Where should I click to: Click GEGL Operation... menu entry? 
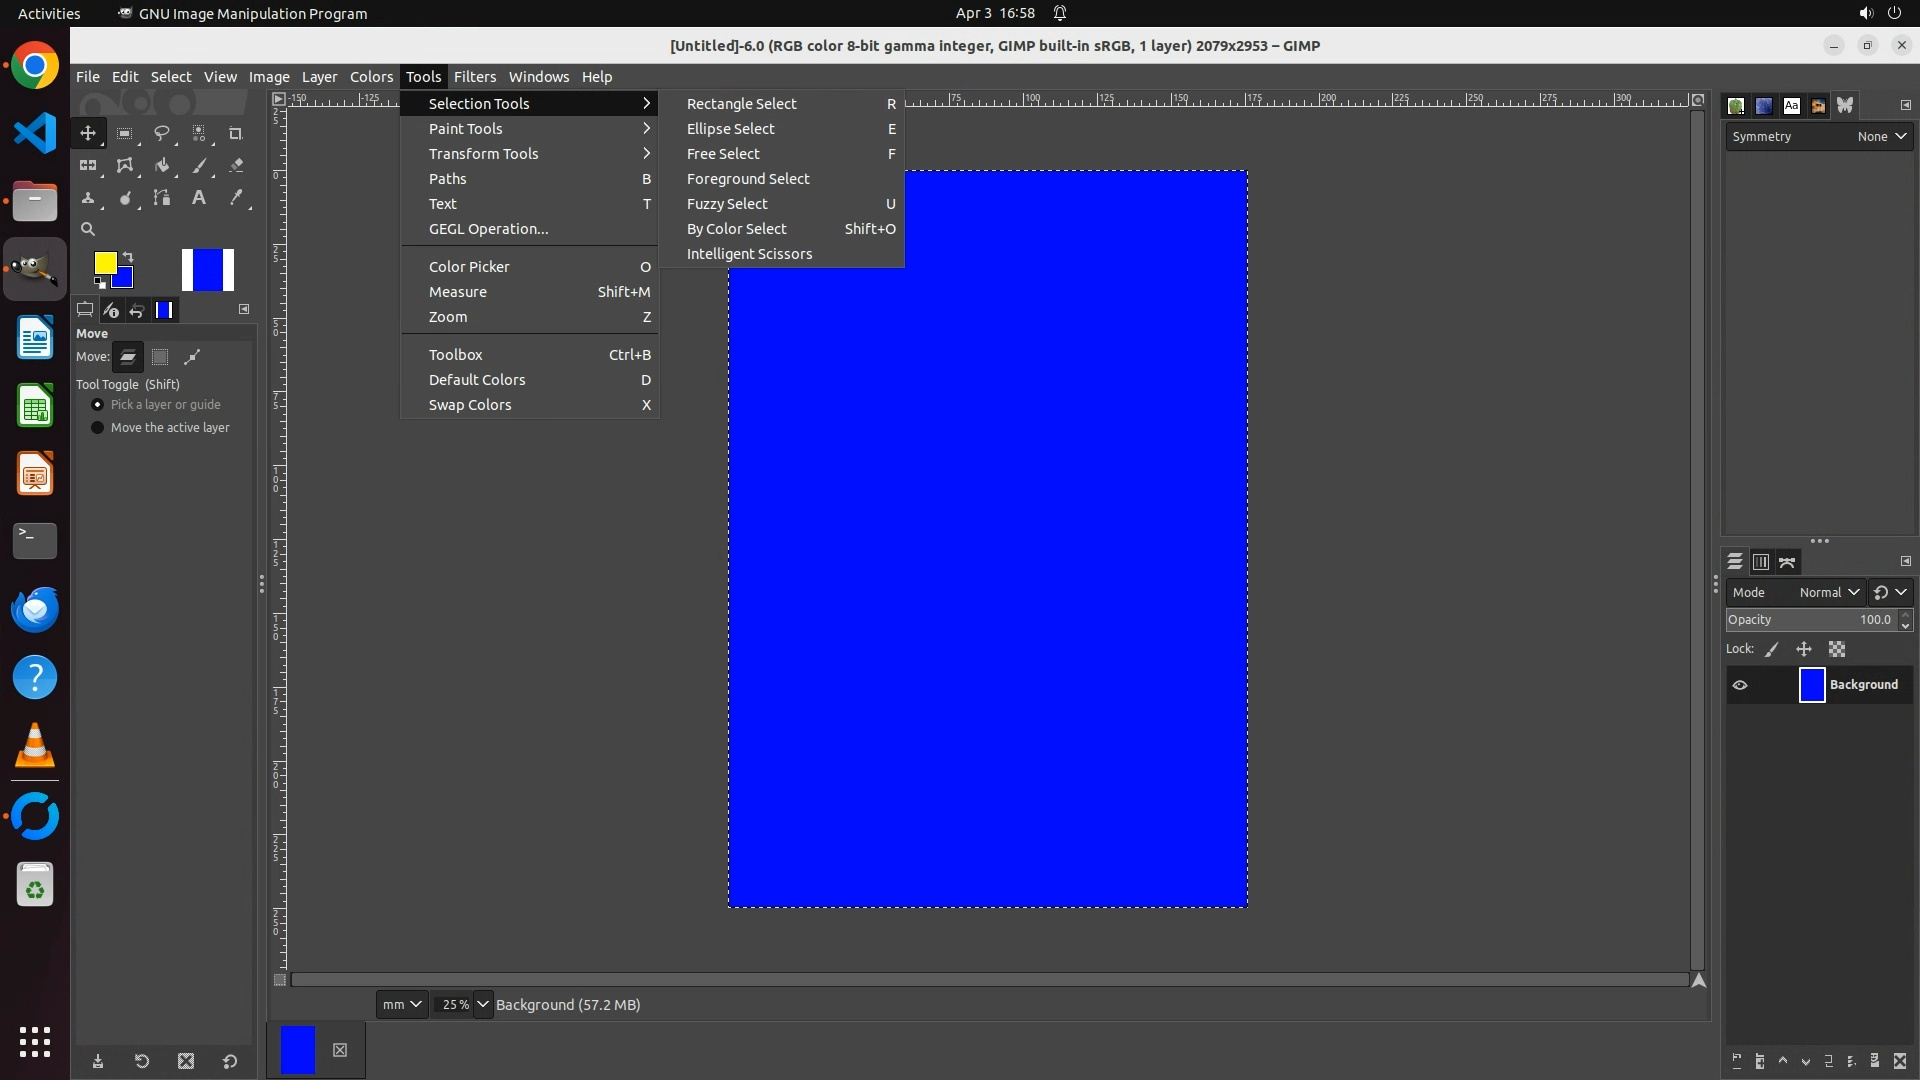point(488,229)
